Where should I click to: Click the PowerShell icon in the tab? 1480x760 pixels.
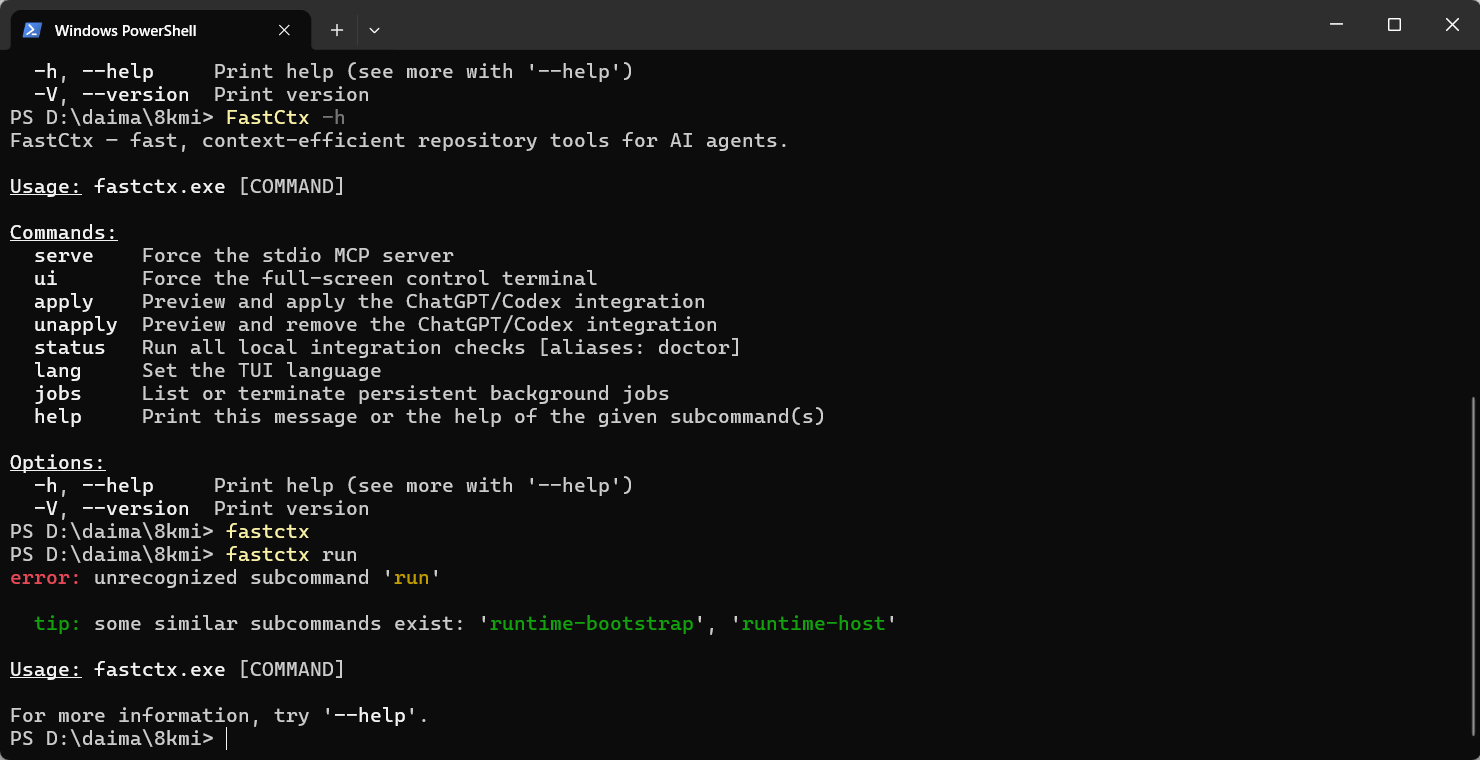pyautogui.click(x=32, y=30)
